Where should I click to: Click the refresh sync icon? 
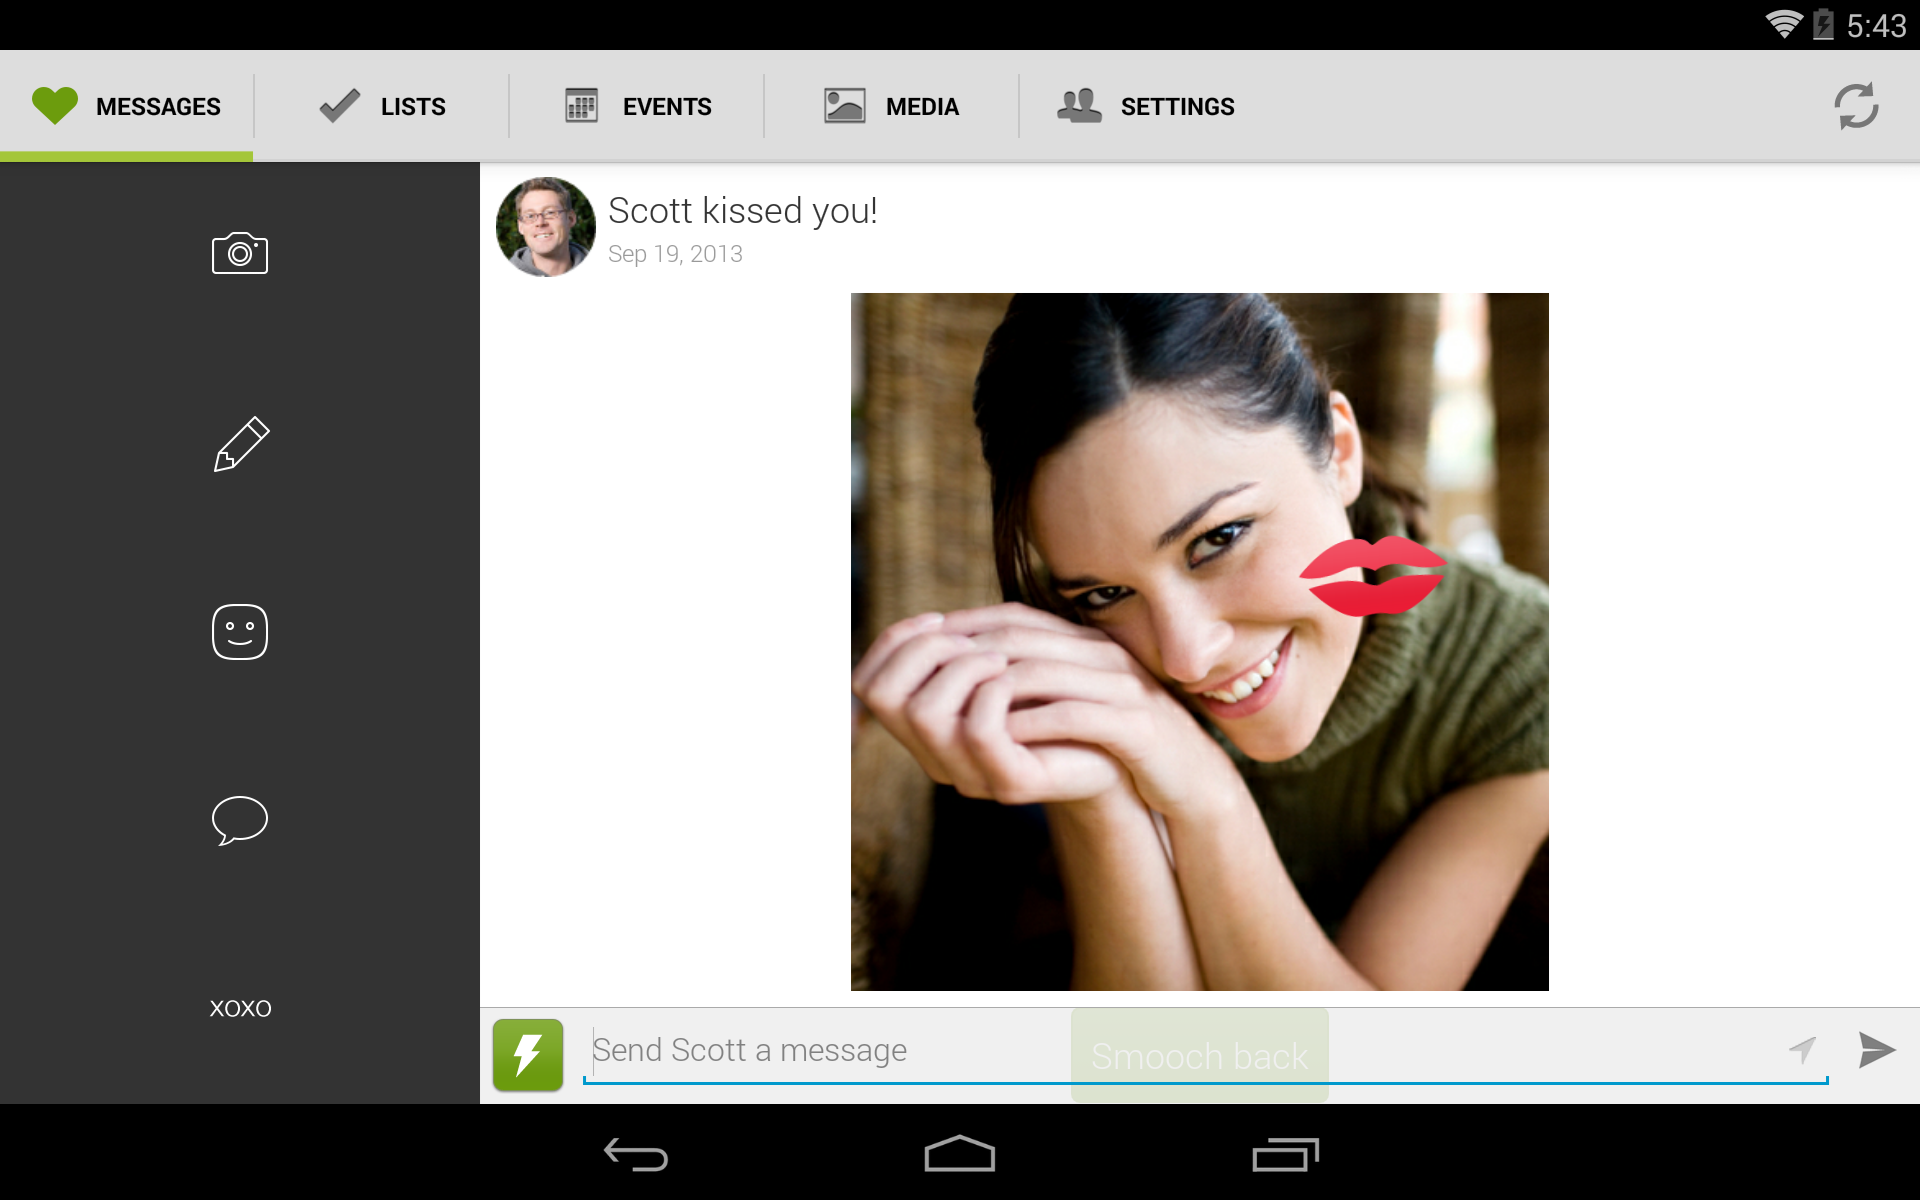click(x=1856, y=106)
